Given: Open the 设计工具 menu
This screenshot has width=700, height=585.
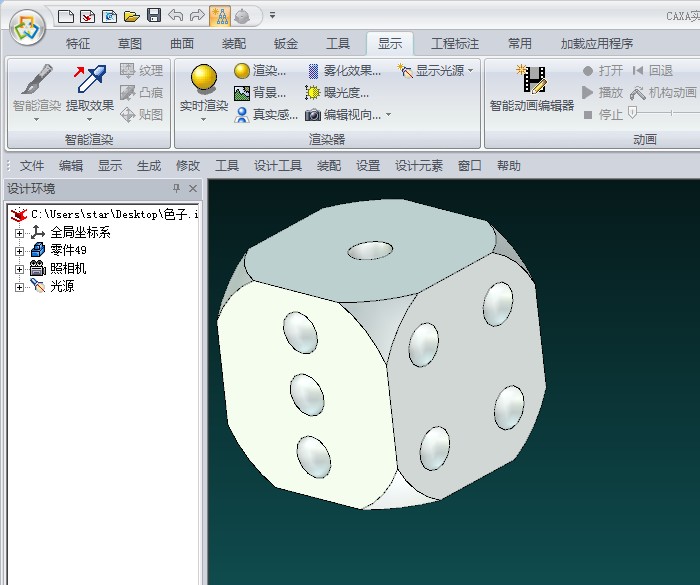Looking at the screenshot, I should [x=278, y=165].
